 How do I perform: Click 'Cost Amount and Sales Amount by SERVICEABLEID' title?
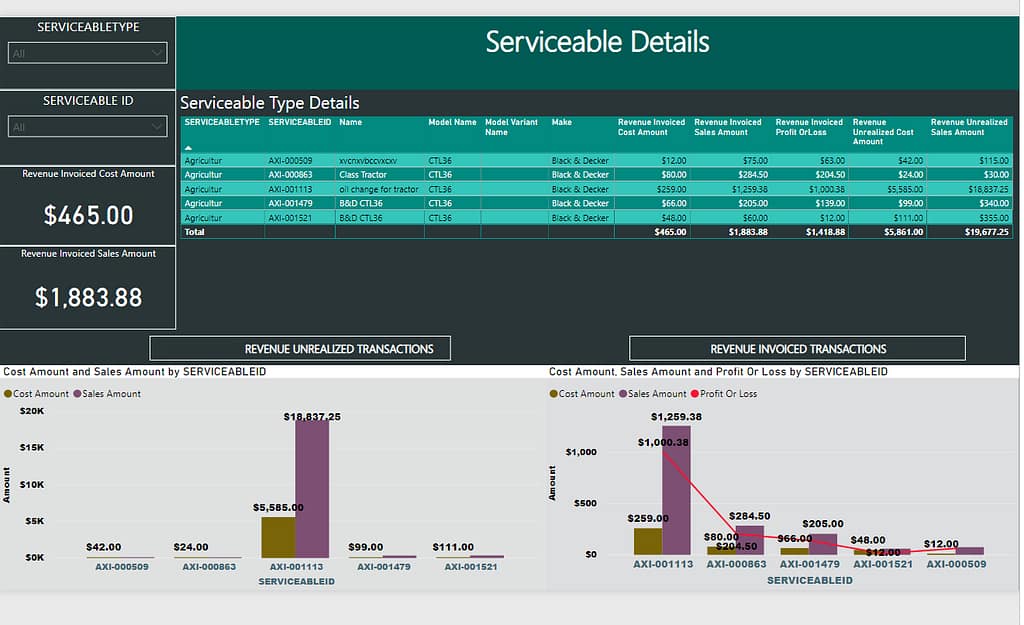coord(135,372)
